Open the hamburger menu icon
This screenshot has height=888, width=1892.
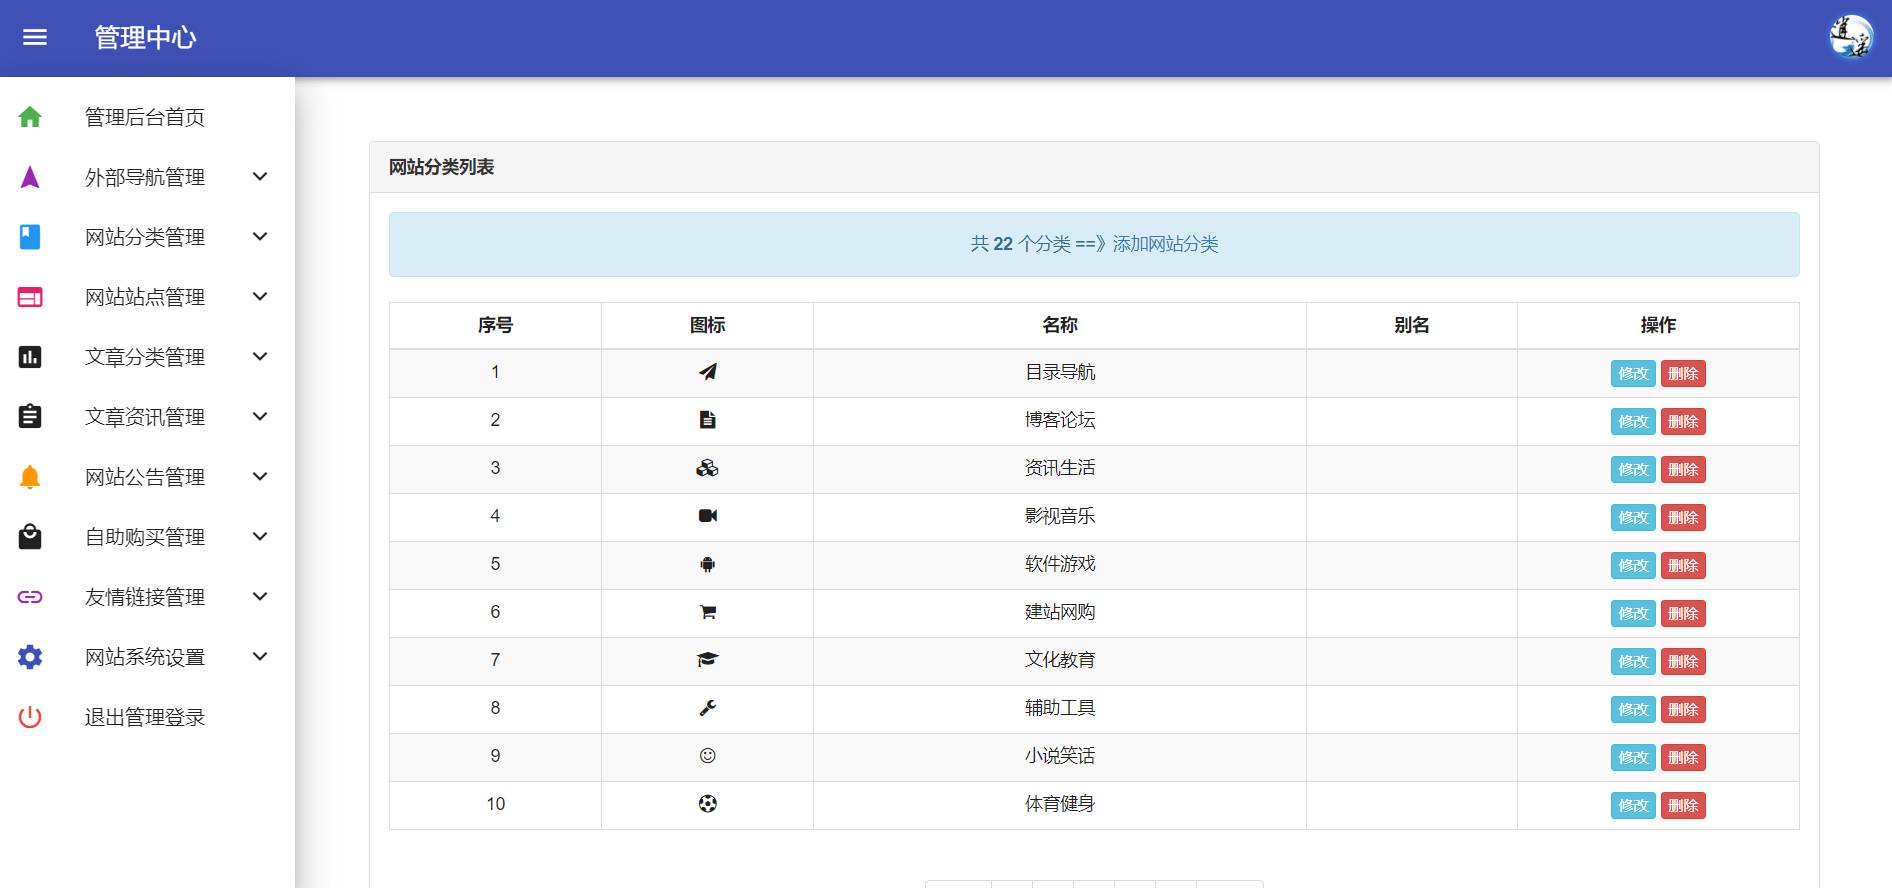click(35, 37)
